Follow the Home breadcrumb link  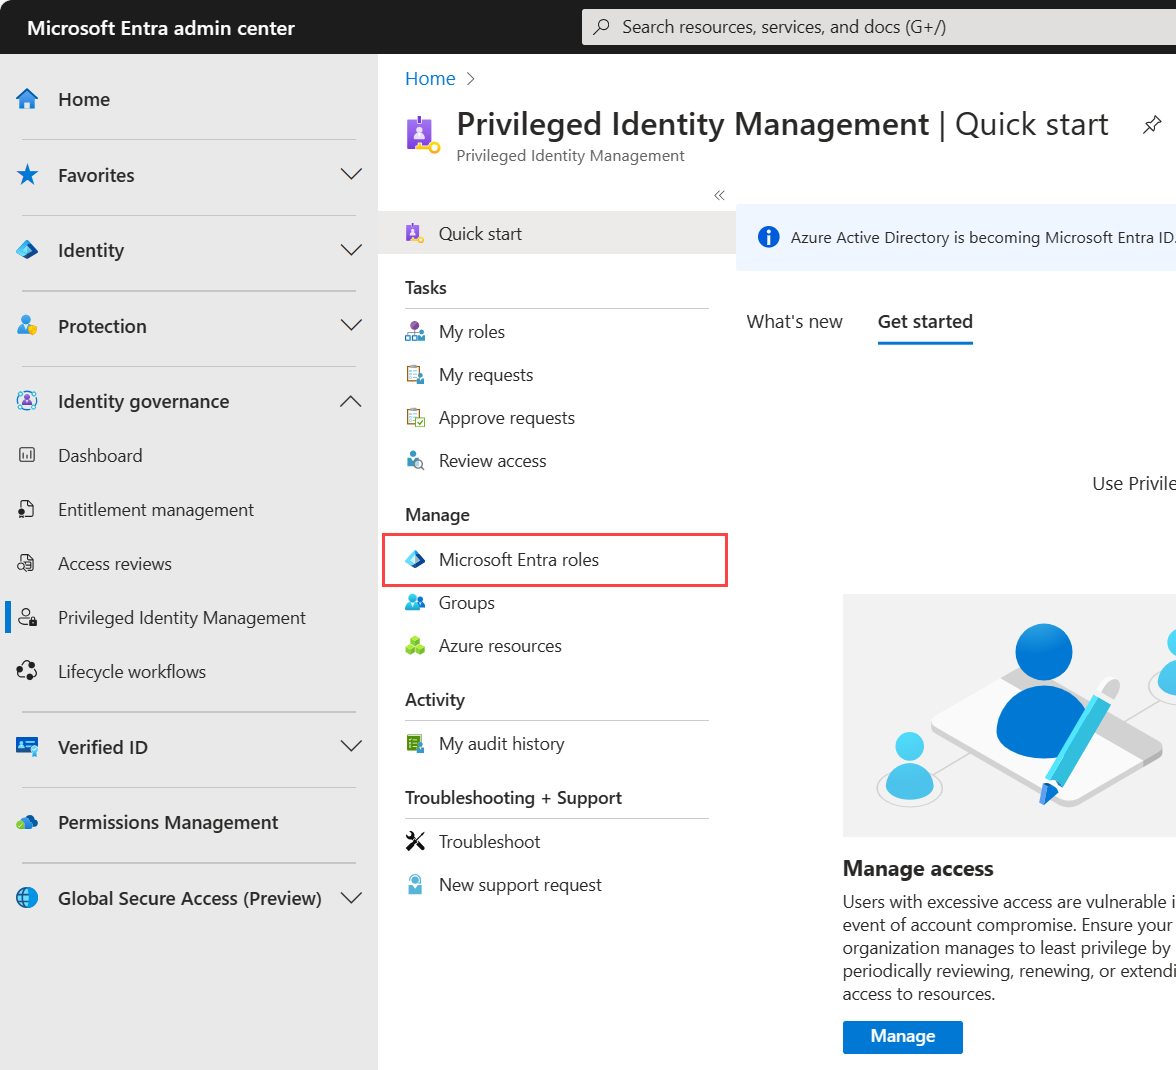pos(430,79)
